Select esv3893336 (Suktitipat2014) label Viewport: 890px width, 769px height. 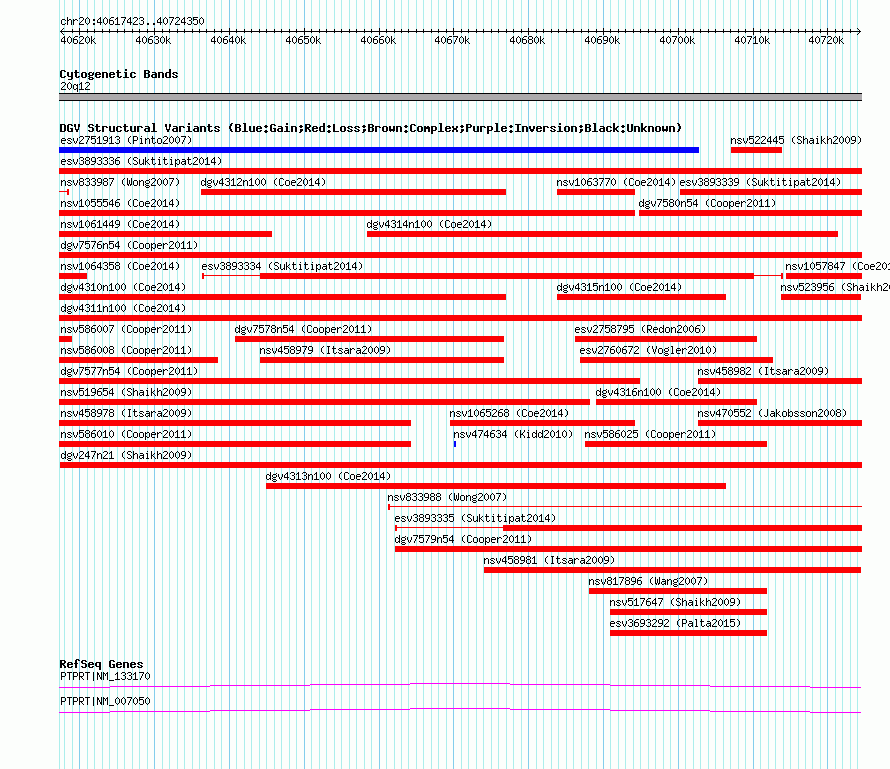[x=141, y=161]
